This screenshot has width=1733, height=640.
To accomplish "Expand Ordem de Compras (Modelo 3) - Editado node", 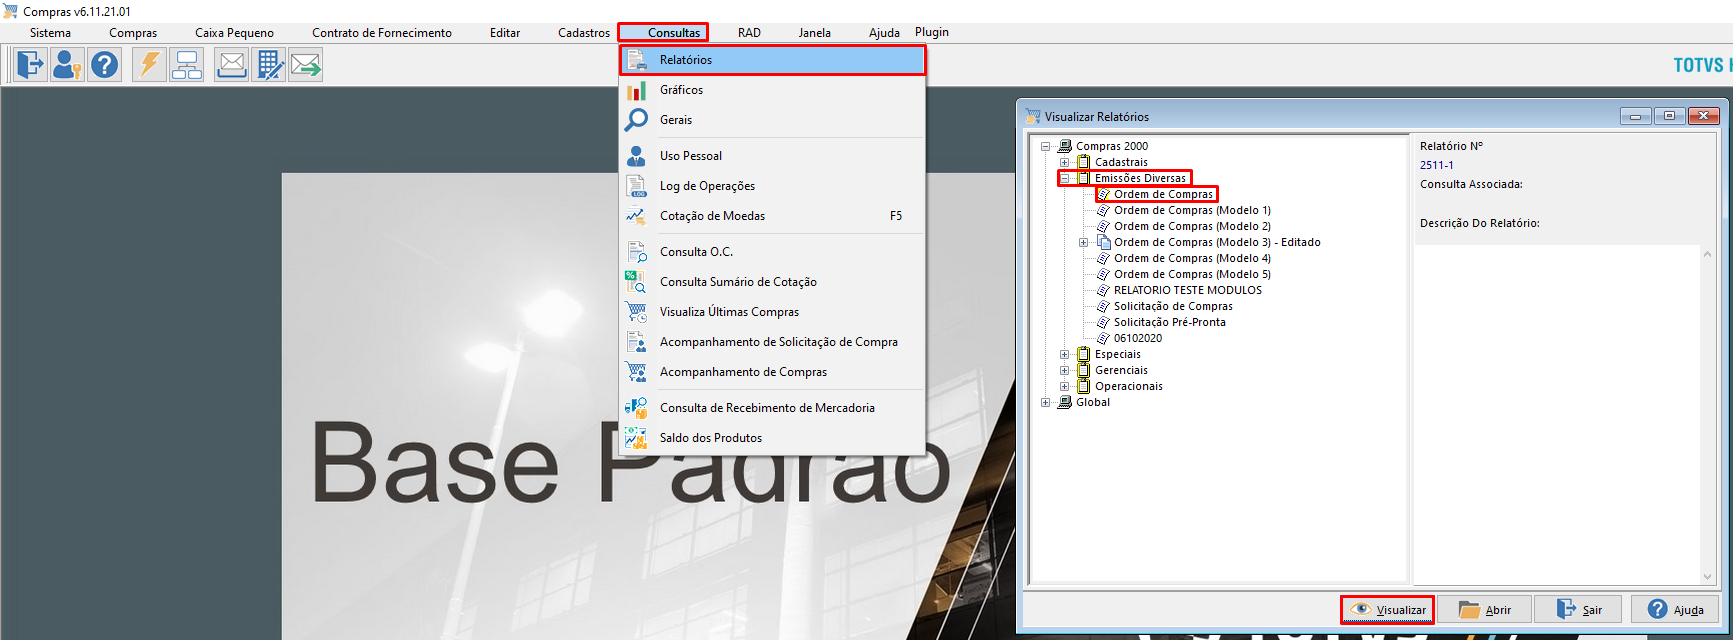I will click(x=1084, y=242).
